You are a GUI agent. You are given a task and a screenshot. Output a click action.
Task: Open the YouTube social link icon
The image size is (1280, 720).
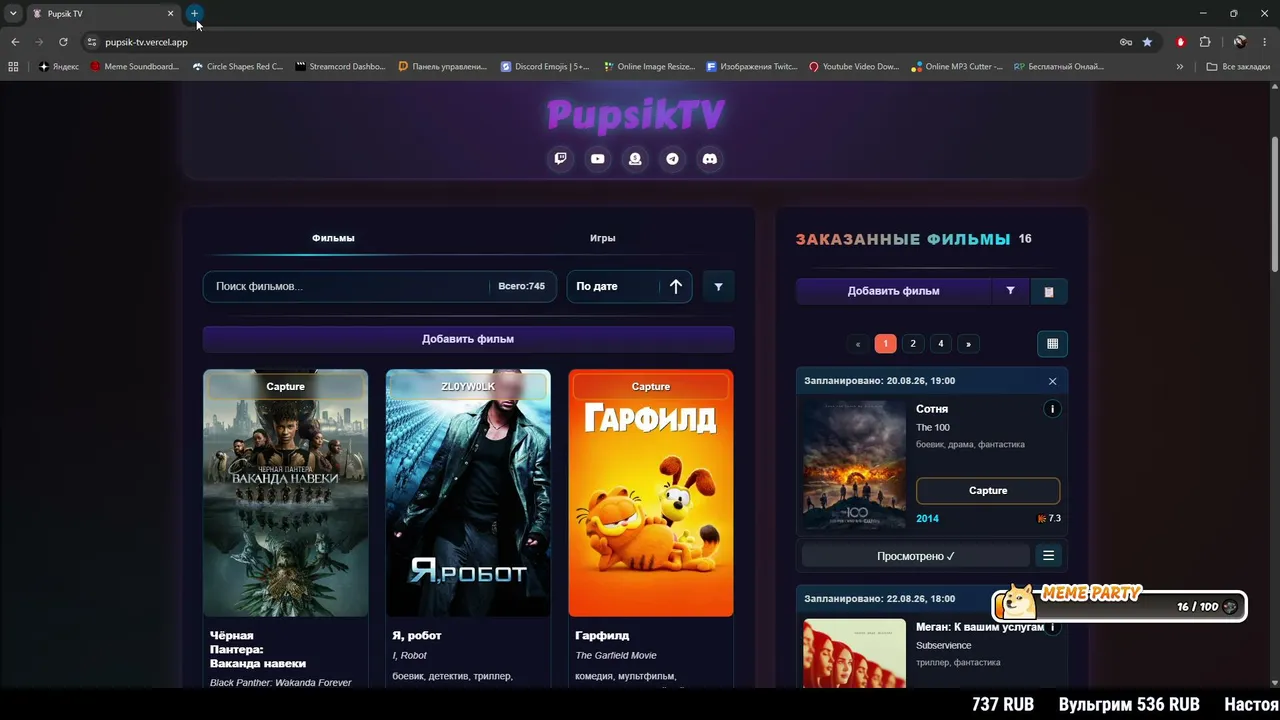point(598,159)
